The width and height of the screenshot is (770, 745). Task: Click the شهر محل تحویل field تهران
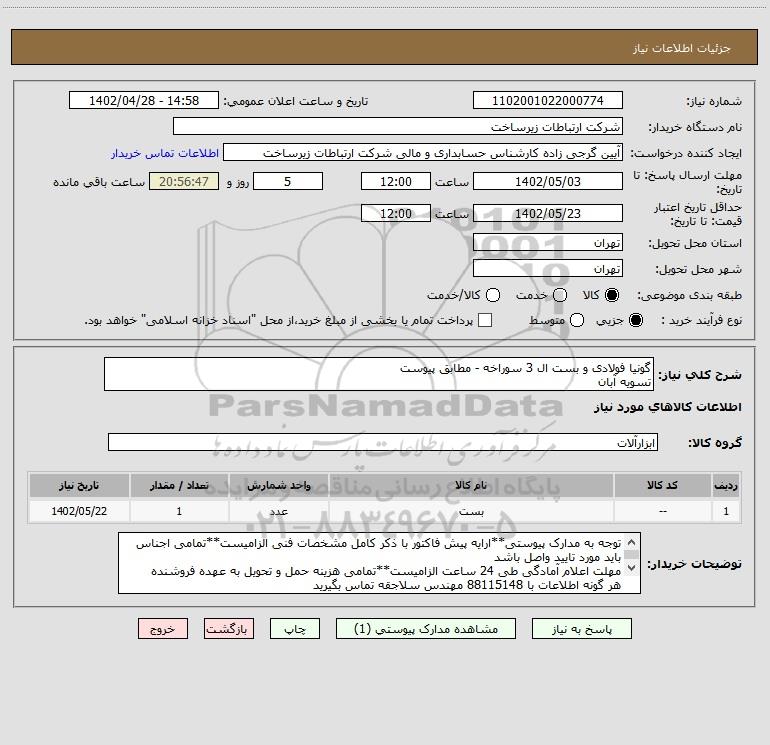548,268
